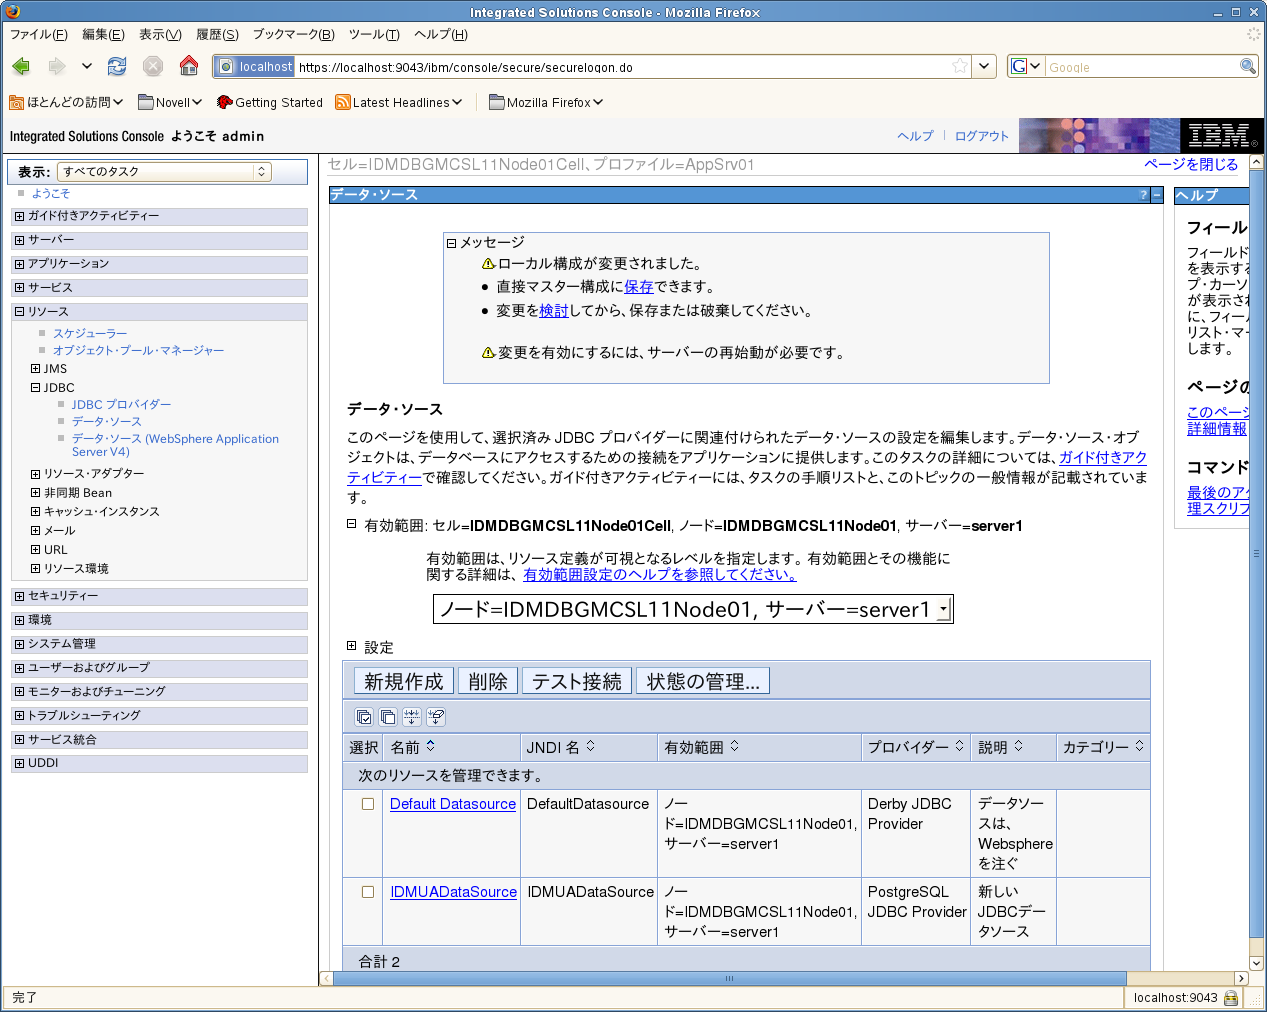Image resolution: width=1267 pixels, height=1012 pixels.
Task: Collapse the メッセージ box
Action: tap(451, 243)
